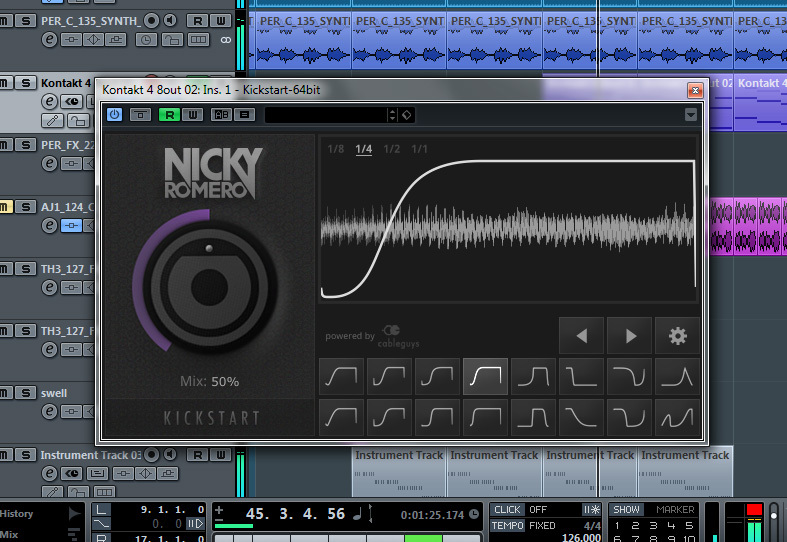Click the History label in transport
Viewport: 787px width, 542px height.
(17, 513)
